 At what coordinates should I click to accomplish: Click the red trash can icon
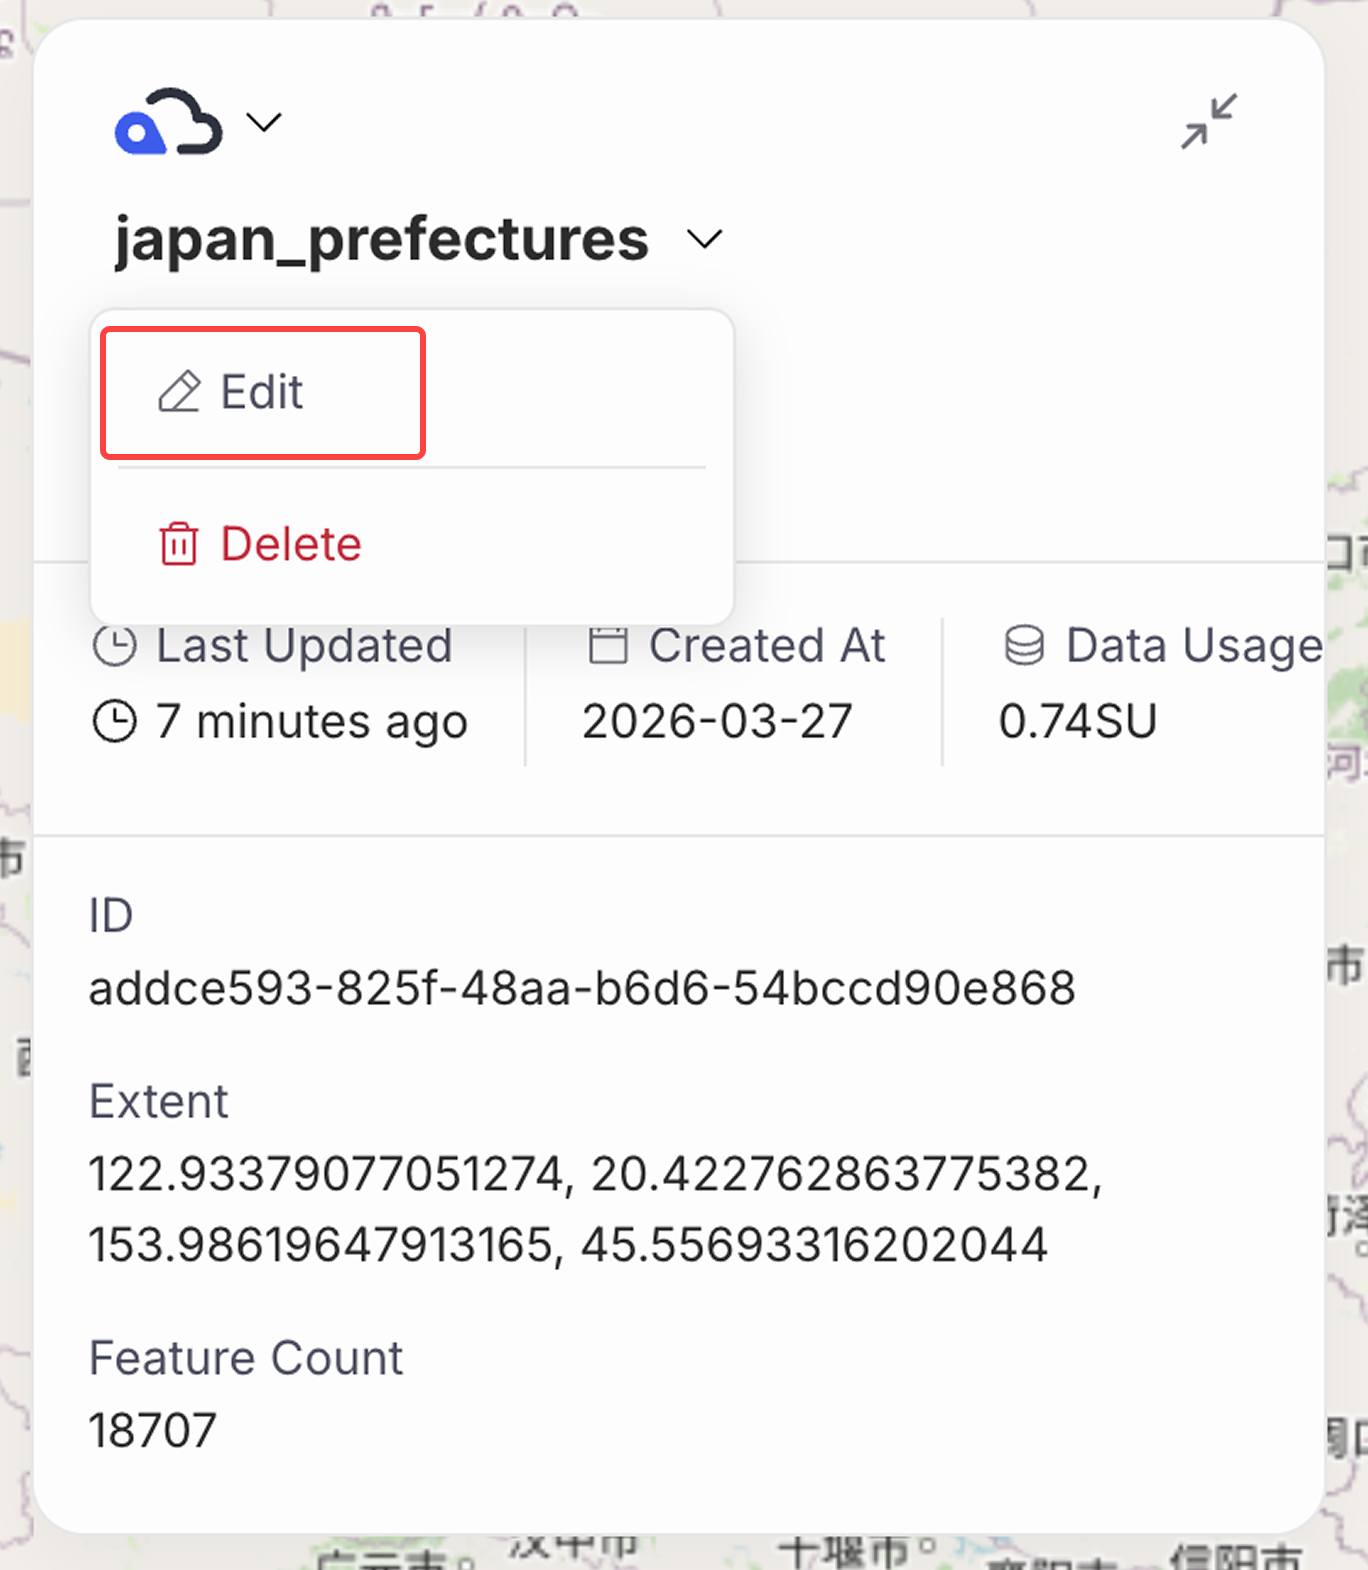point(179,544)
